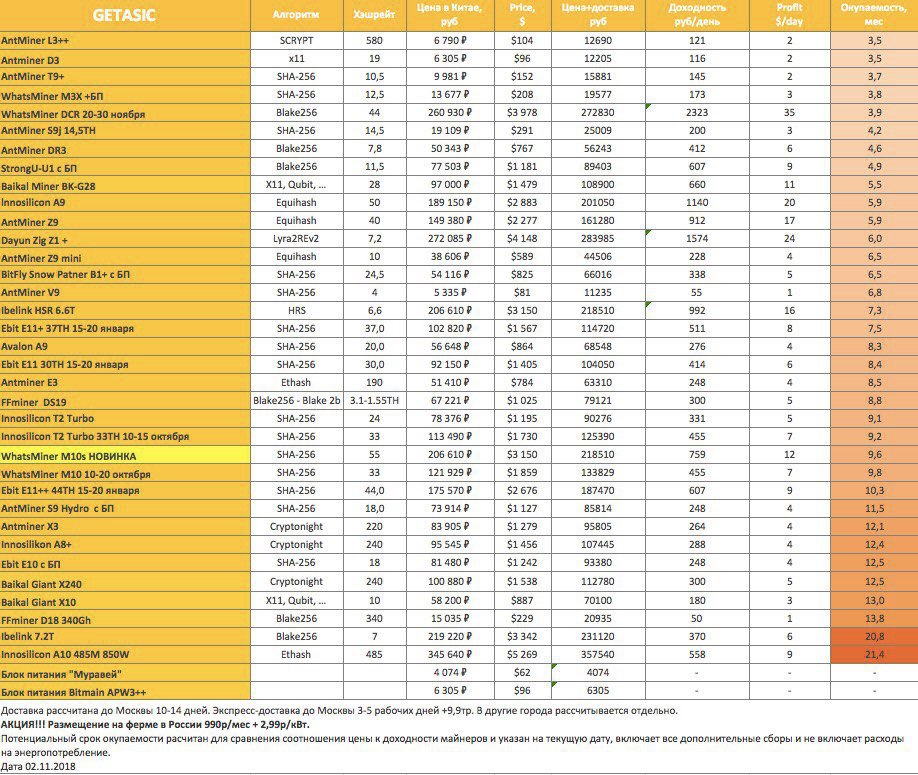Image resolution: width=918 pixels, height=775 pixels.
Task: Select the Алгоритм column header
Action: click(x=297, y=15)
